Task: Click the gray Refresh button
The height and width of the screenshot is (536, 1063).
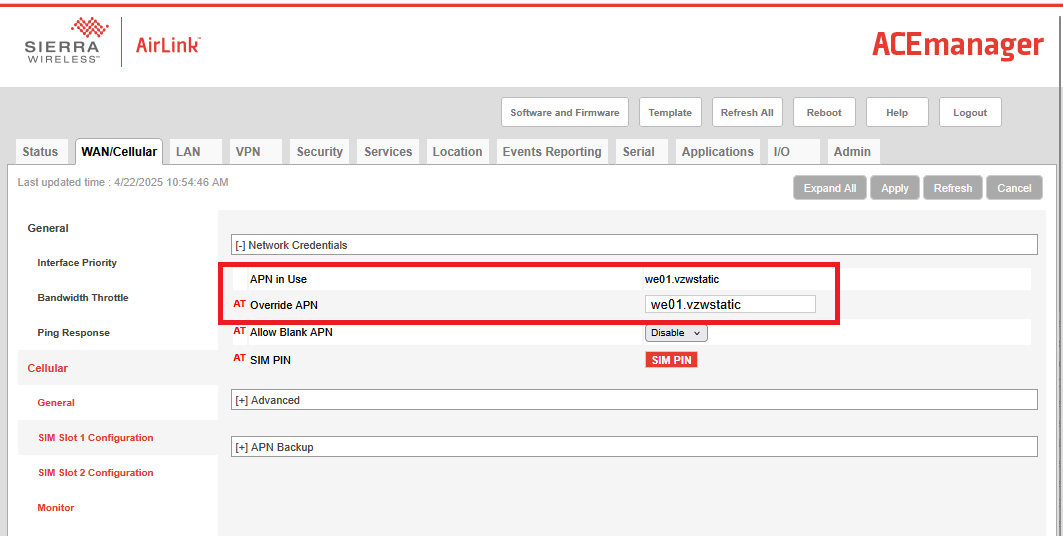Action: (952, 188)
